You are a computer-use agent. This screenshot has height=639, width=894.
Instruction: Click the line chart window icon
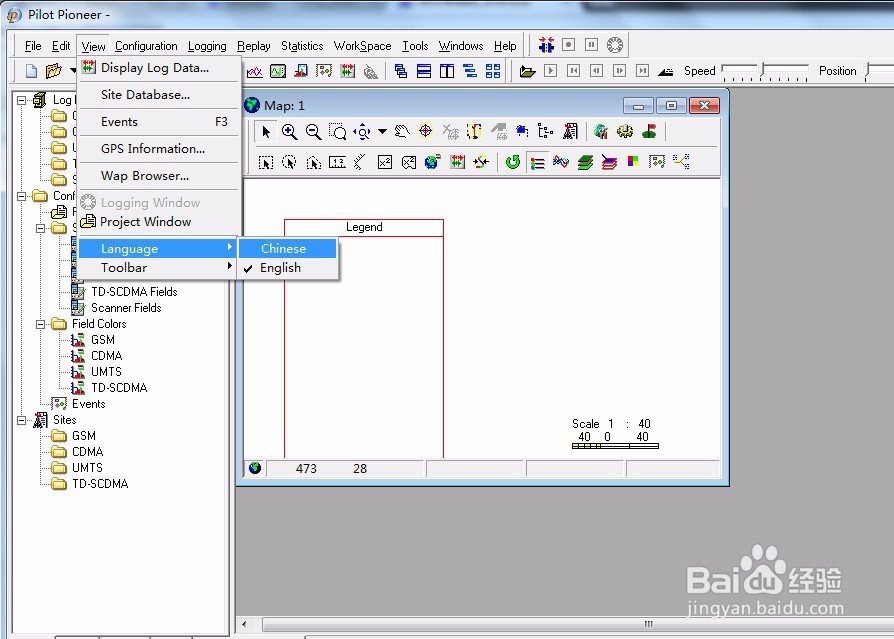(254, 71)
